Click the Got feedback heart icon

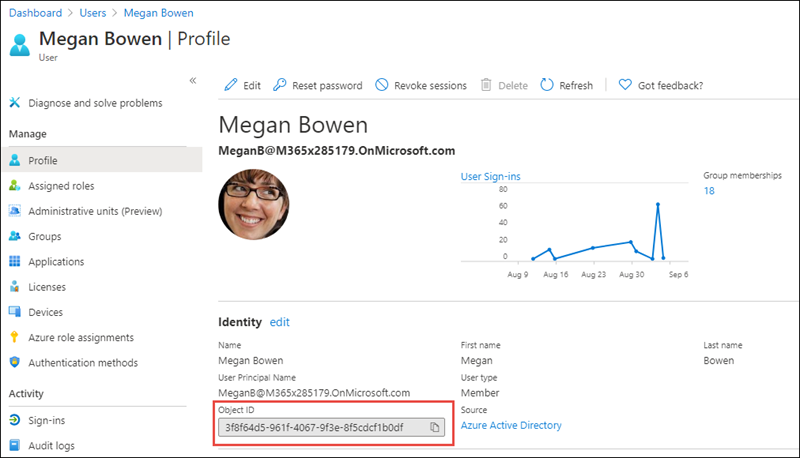coord(625,85)
